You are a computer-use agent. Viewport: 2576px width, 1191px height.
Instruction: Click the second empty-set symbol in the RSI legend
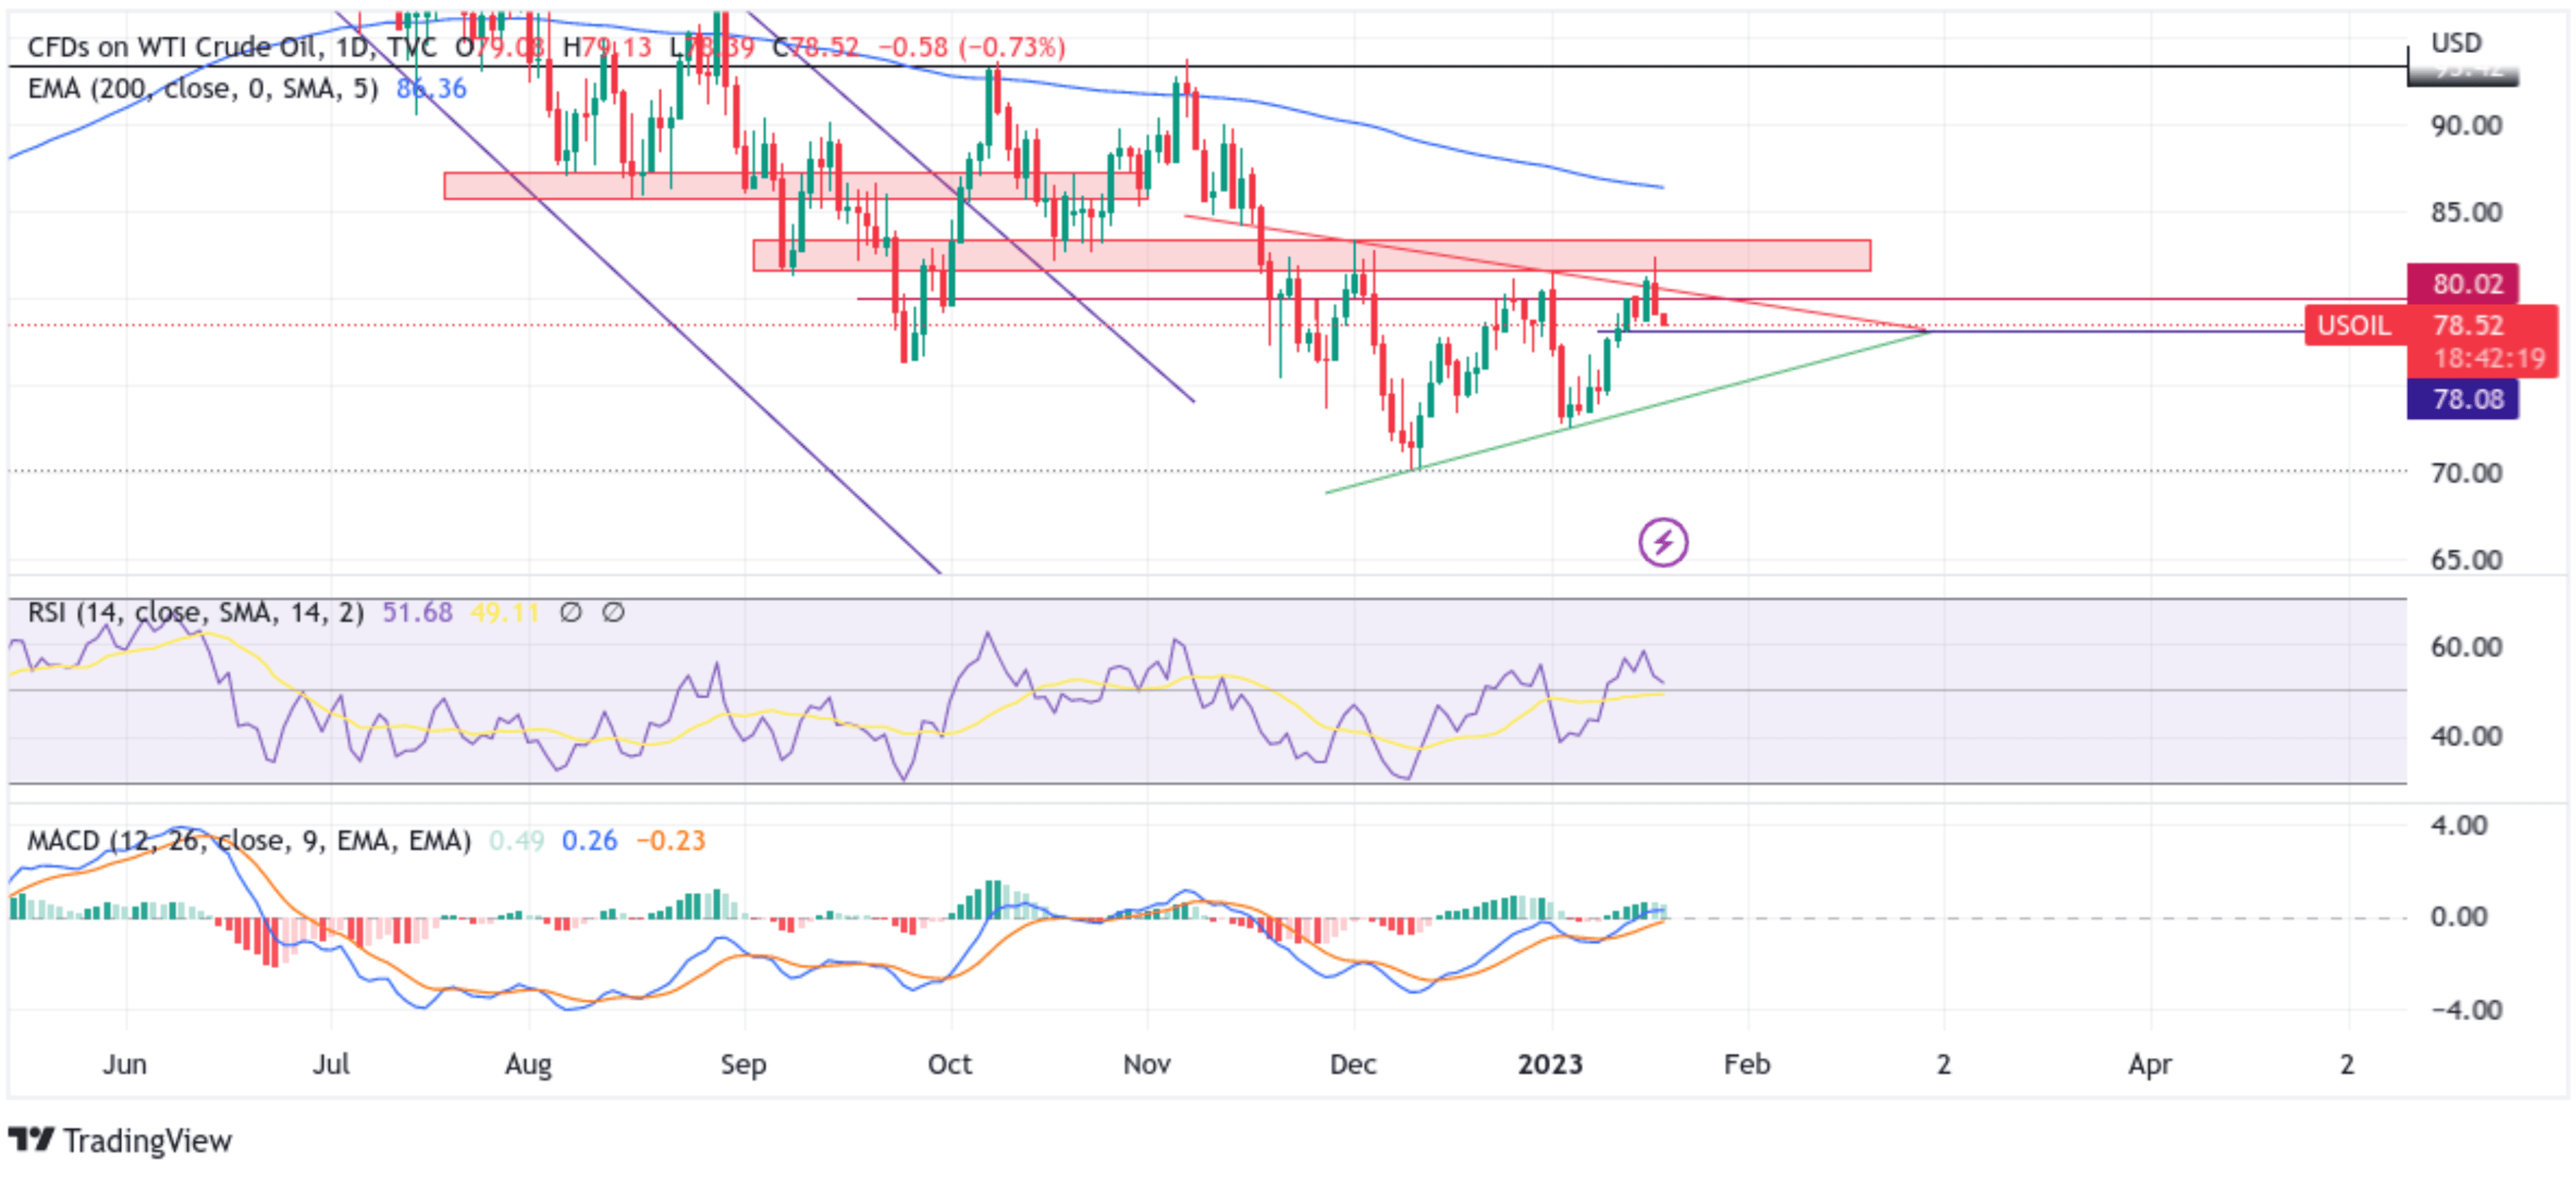pos(613,612)
